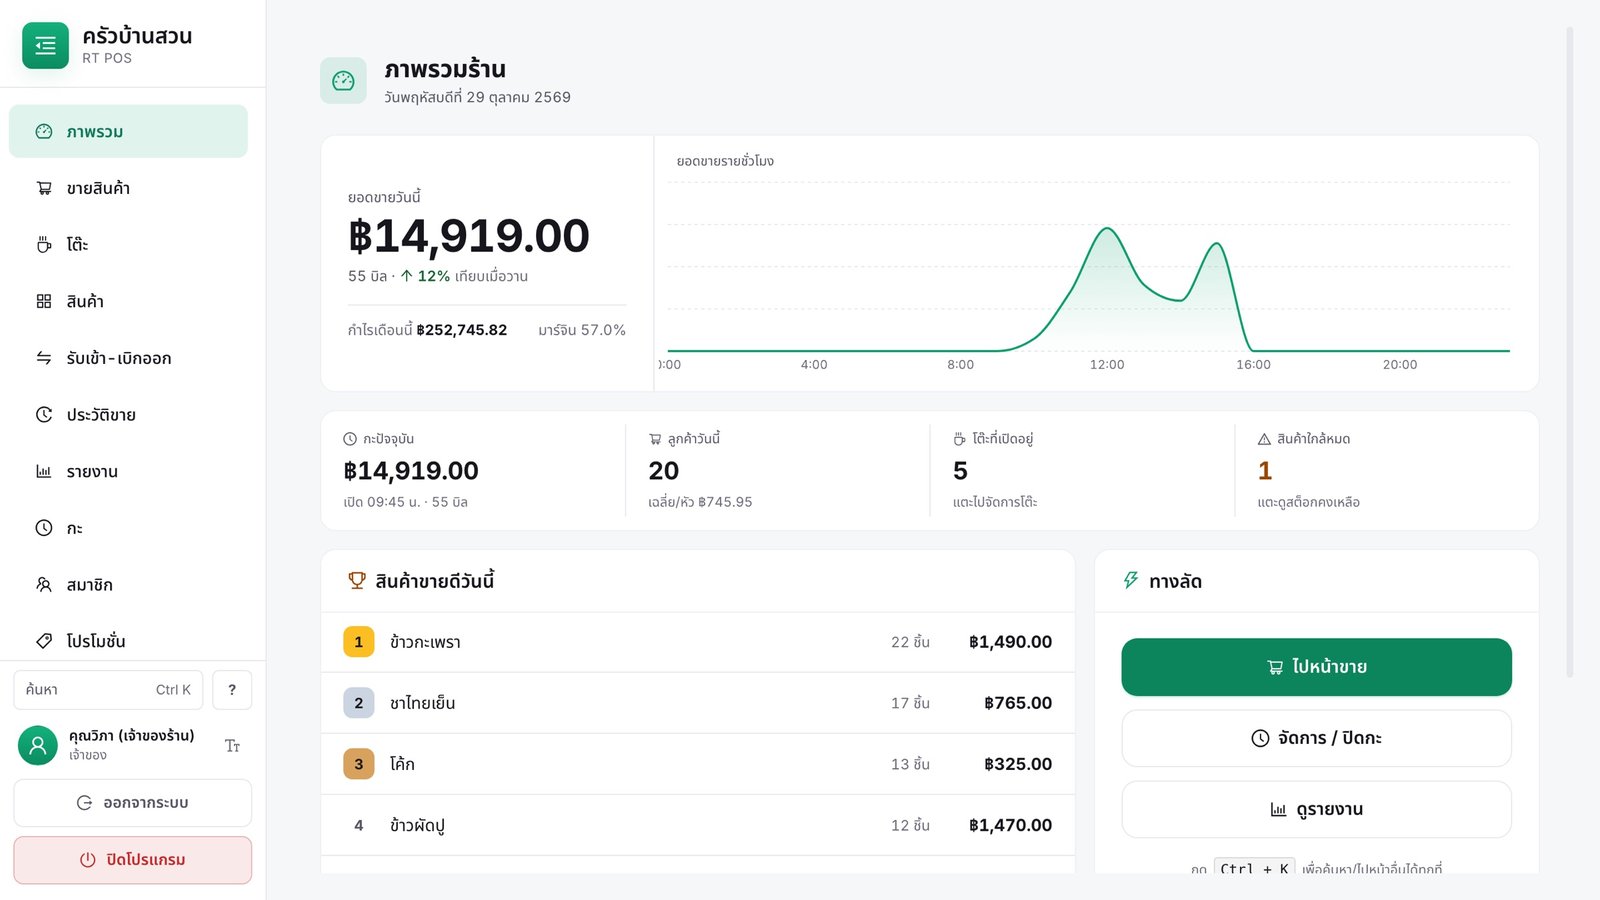Focus the ค้นหา search field
This screenshot has width=1600, height=900.
click(x=108, y=690)
